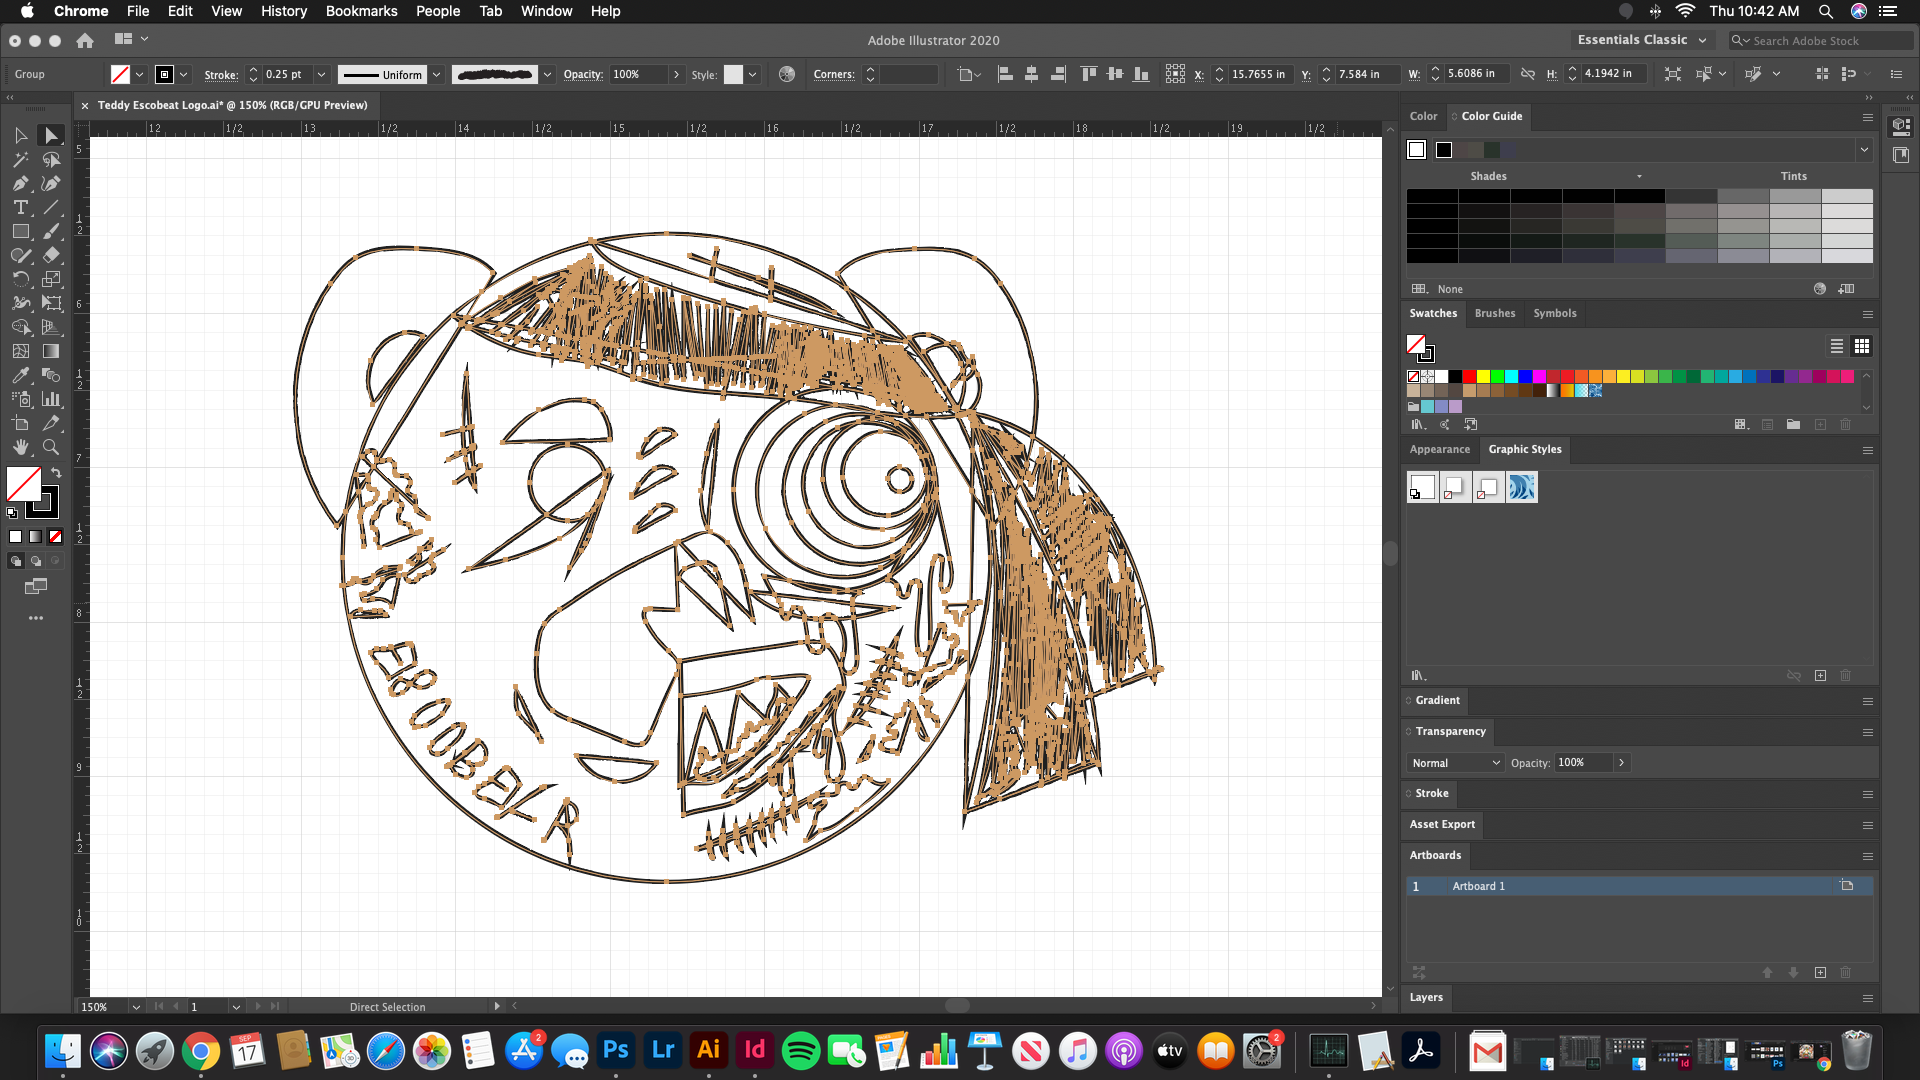The width and height of the screenshot is (1920, 1080).
Task: Select the Pen tool
Action: pos(21,183)
